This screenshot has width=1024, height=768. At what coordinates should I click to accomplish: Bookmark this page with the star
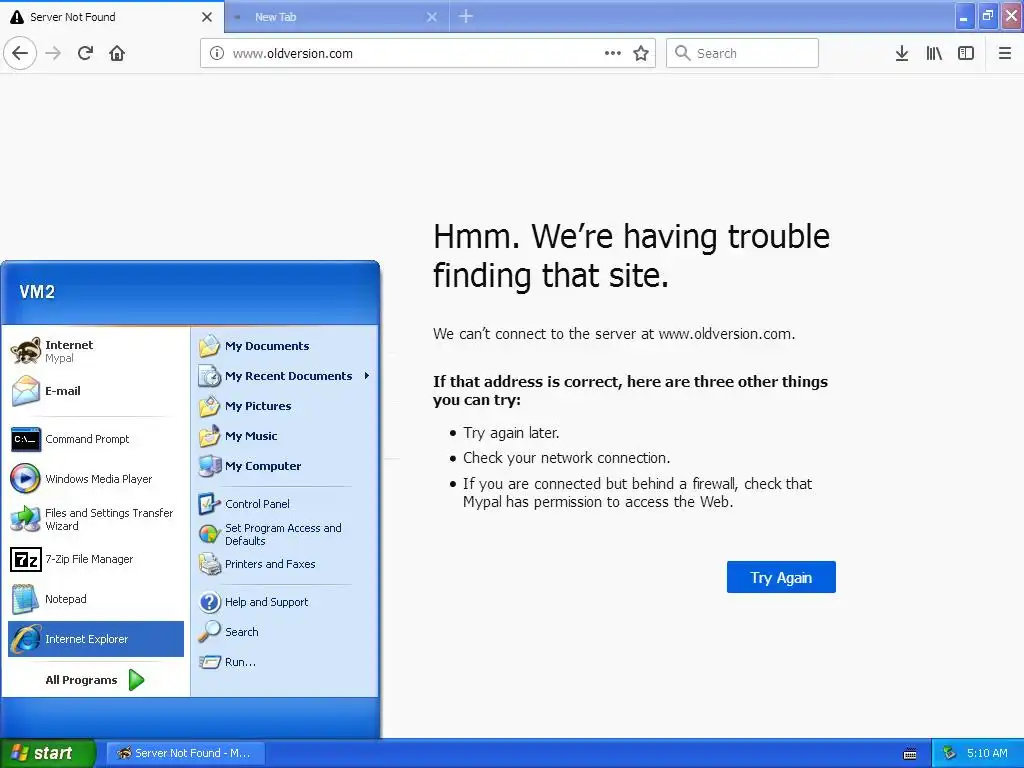[641, 54]
